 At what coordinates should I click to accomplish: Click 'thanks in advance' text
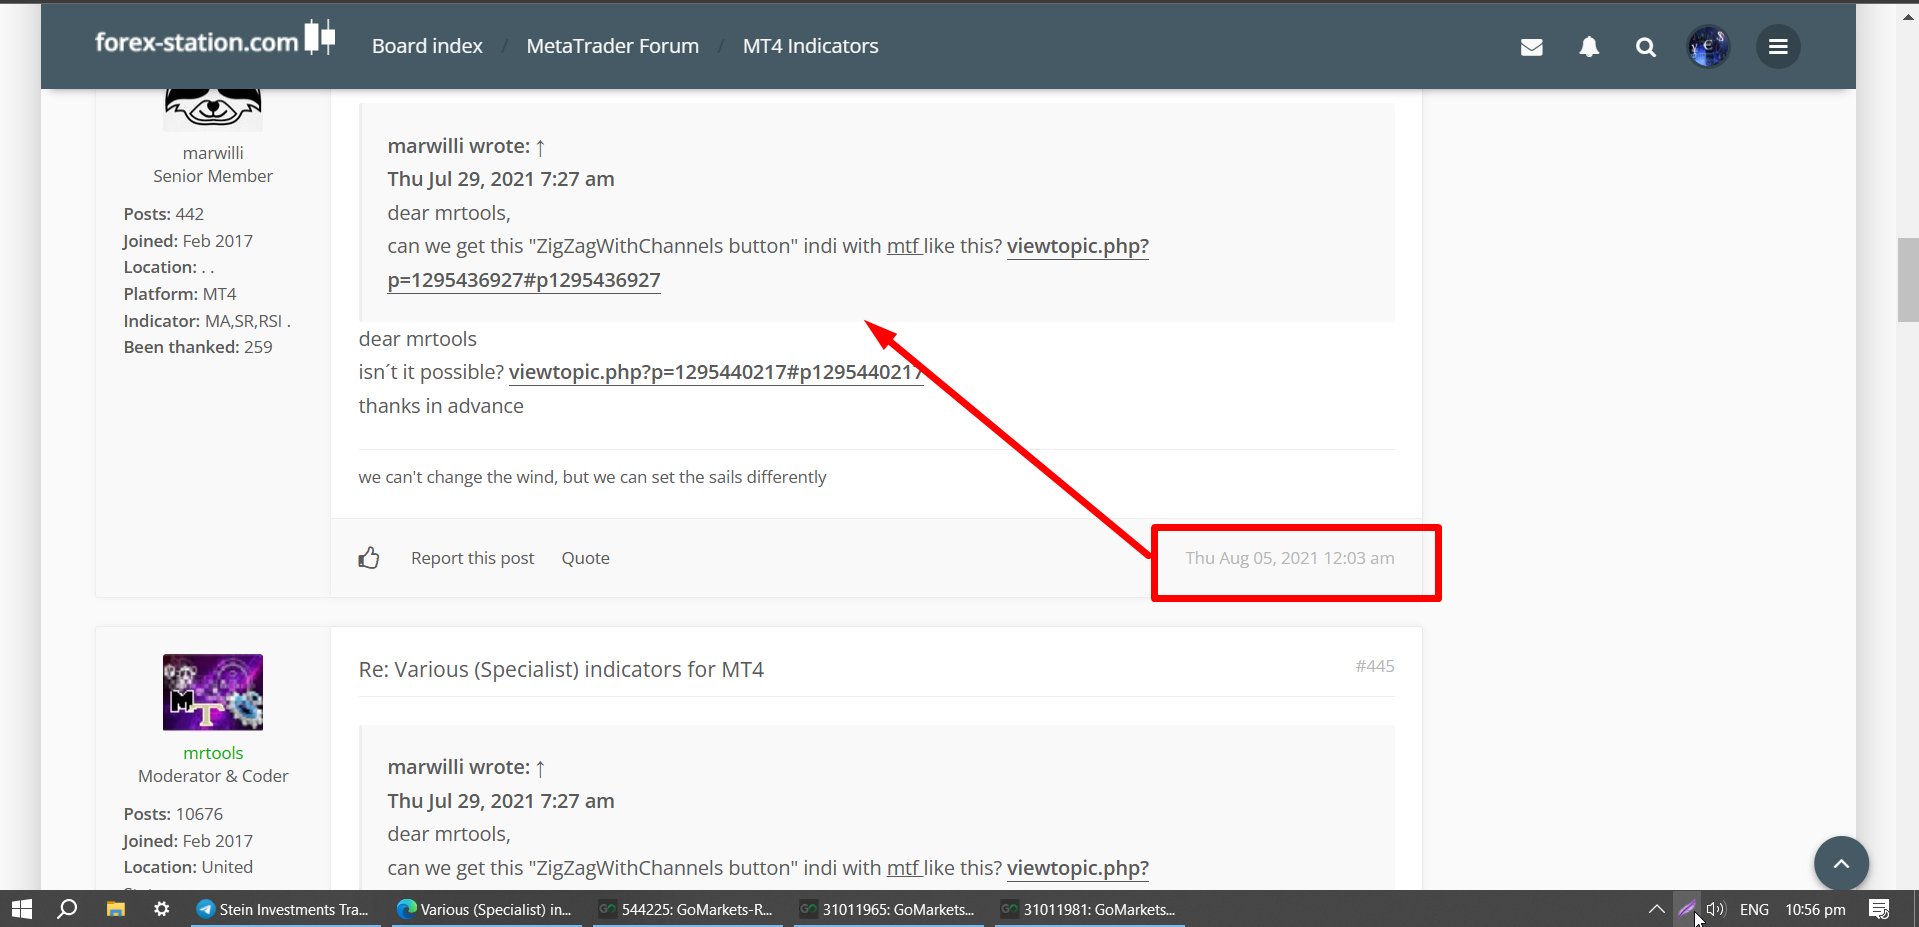click(x=441, y=406)
